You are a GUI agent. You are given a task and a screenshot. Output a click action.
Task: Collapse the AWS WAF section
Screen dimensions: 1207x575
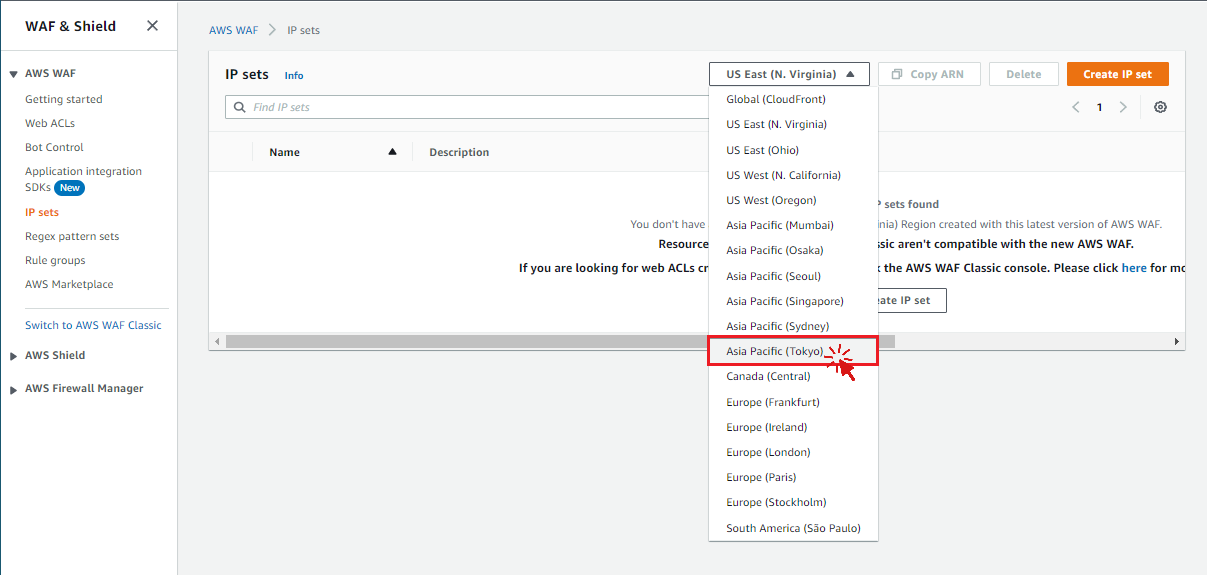coord(14,74)
